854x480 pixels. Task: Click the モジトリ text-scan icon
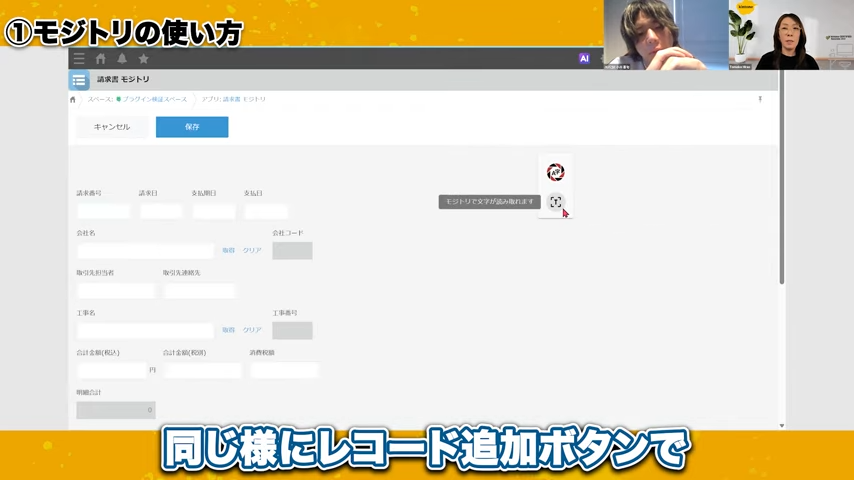pos(556,202)
